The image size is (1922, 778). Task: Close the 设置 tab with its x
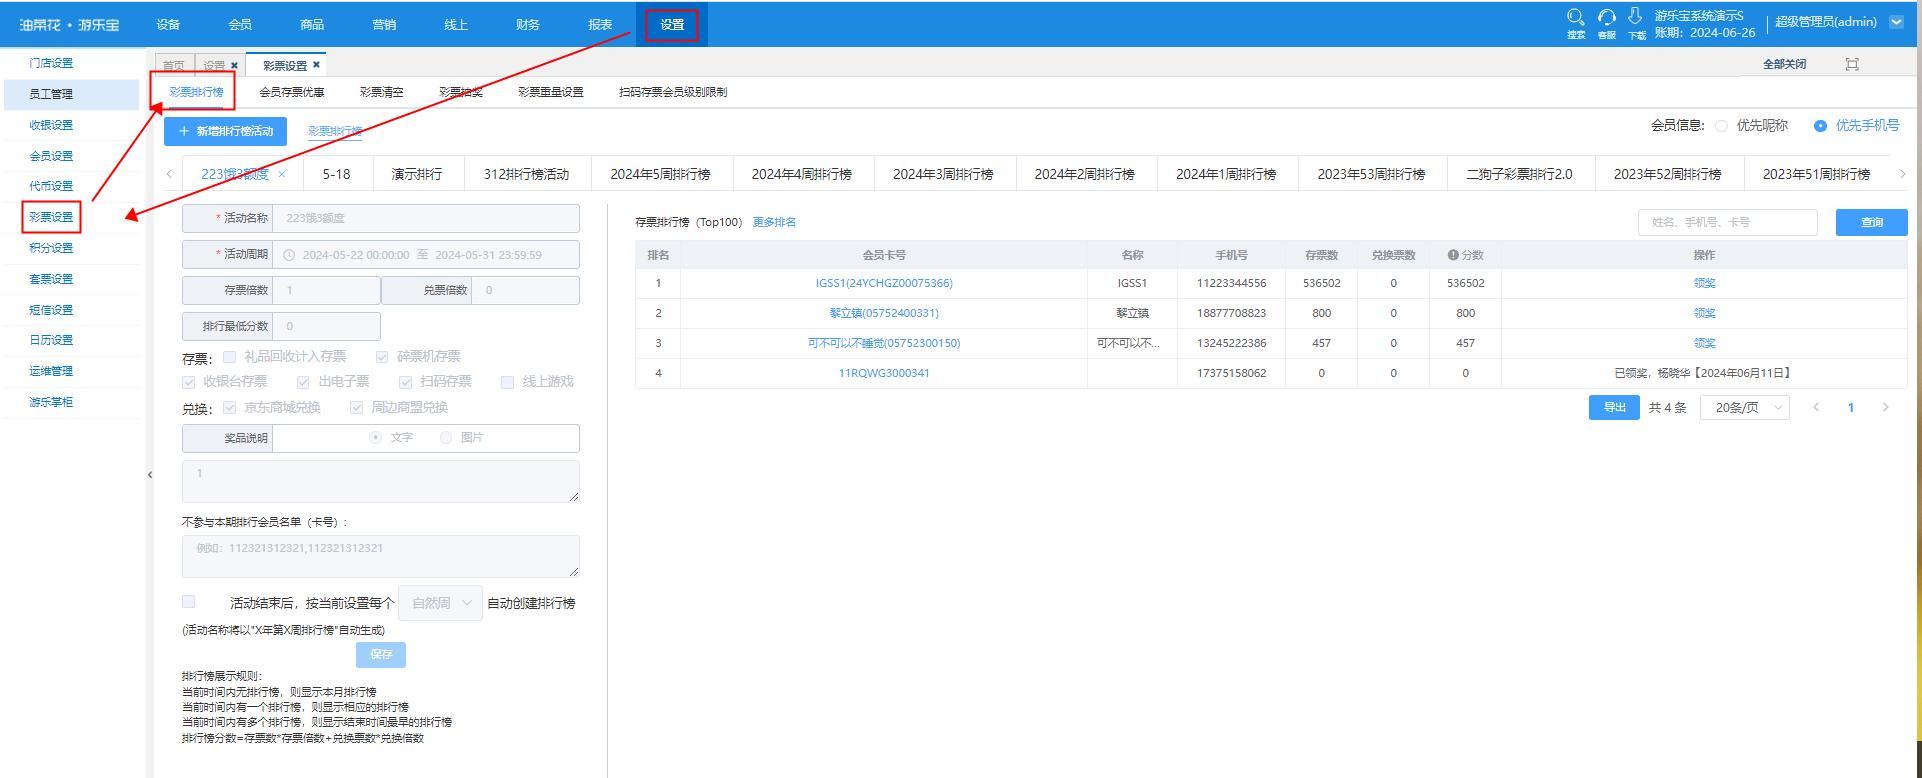click(235, 65)
